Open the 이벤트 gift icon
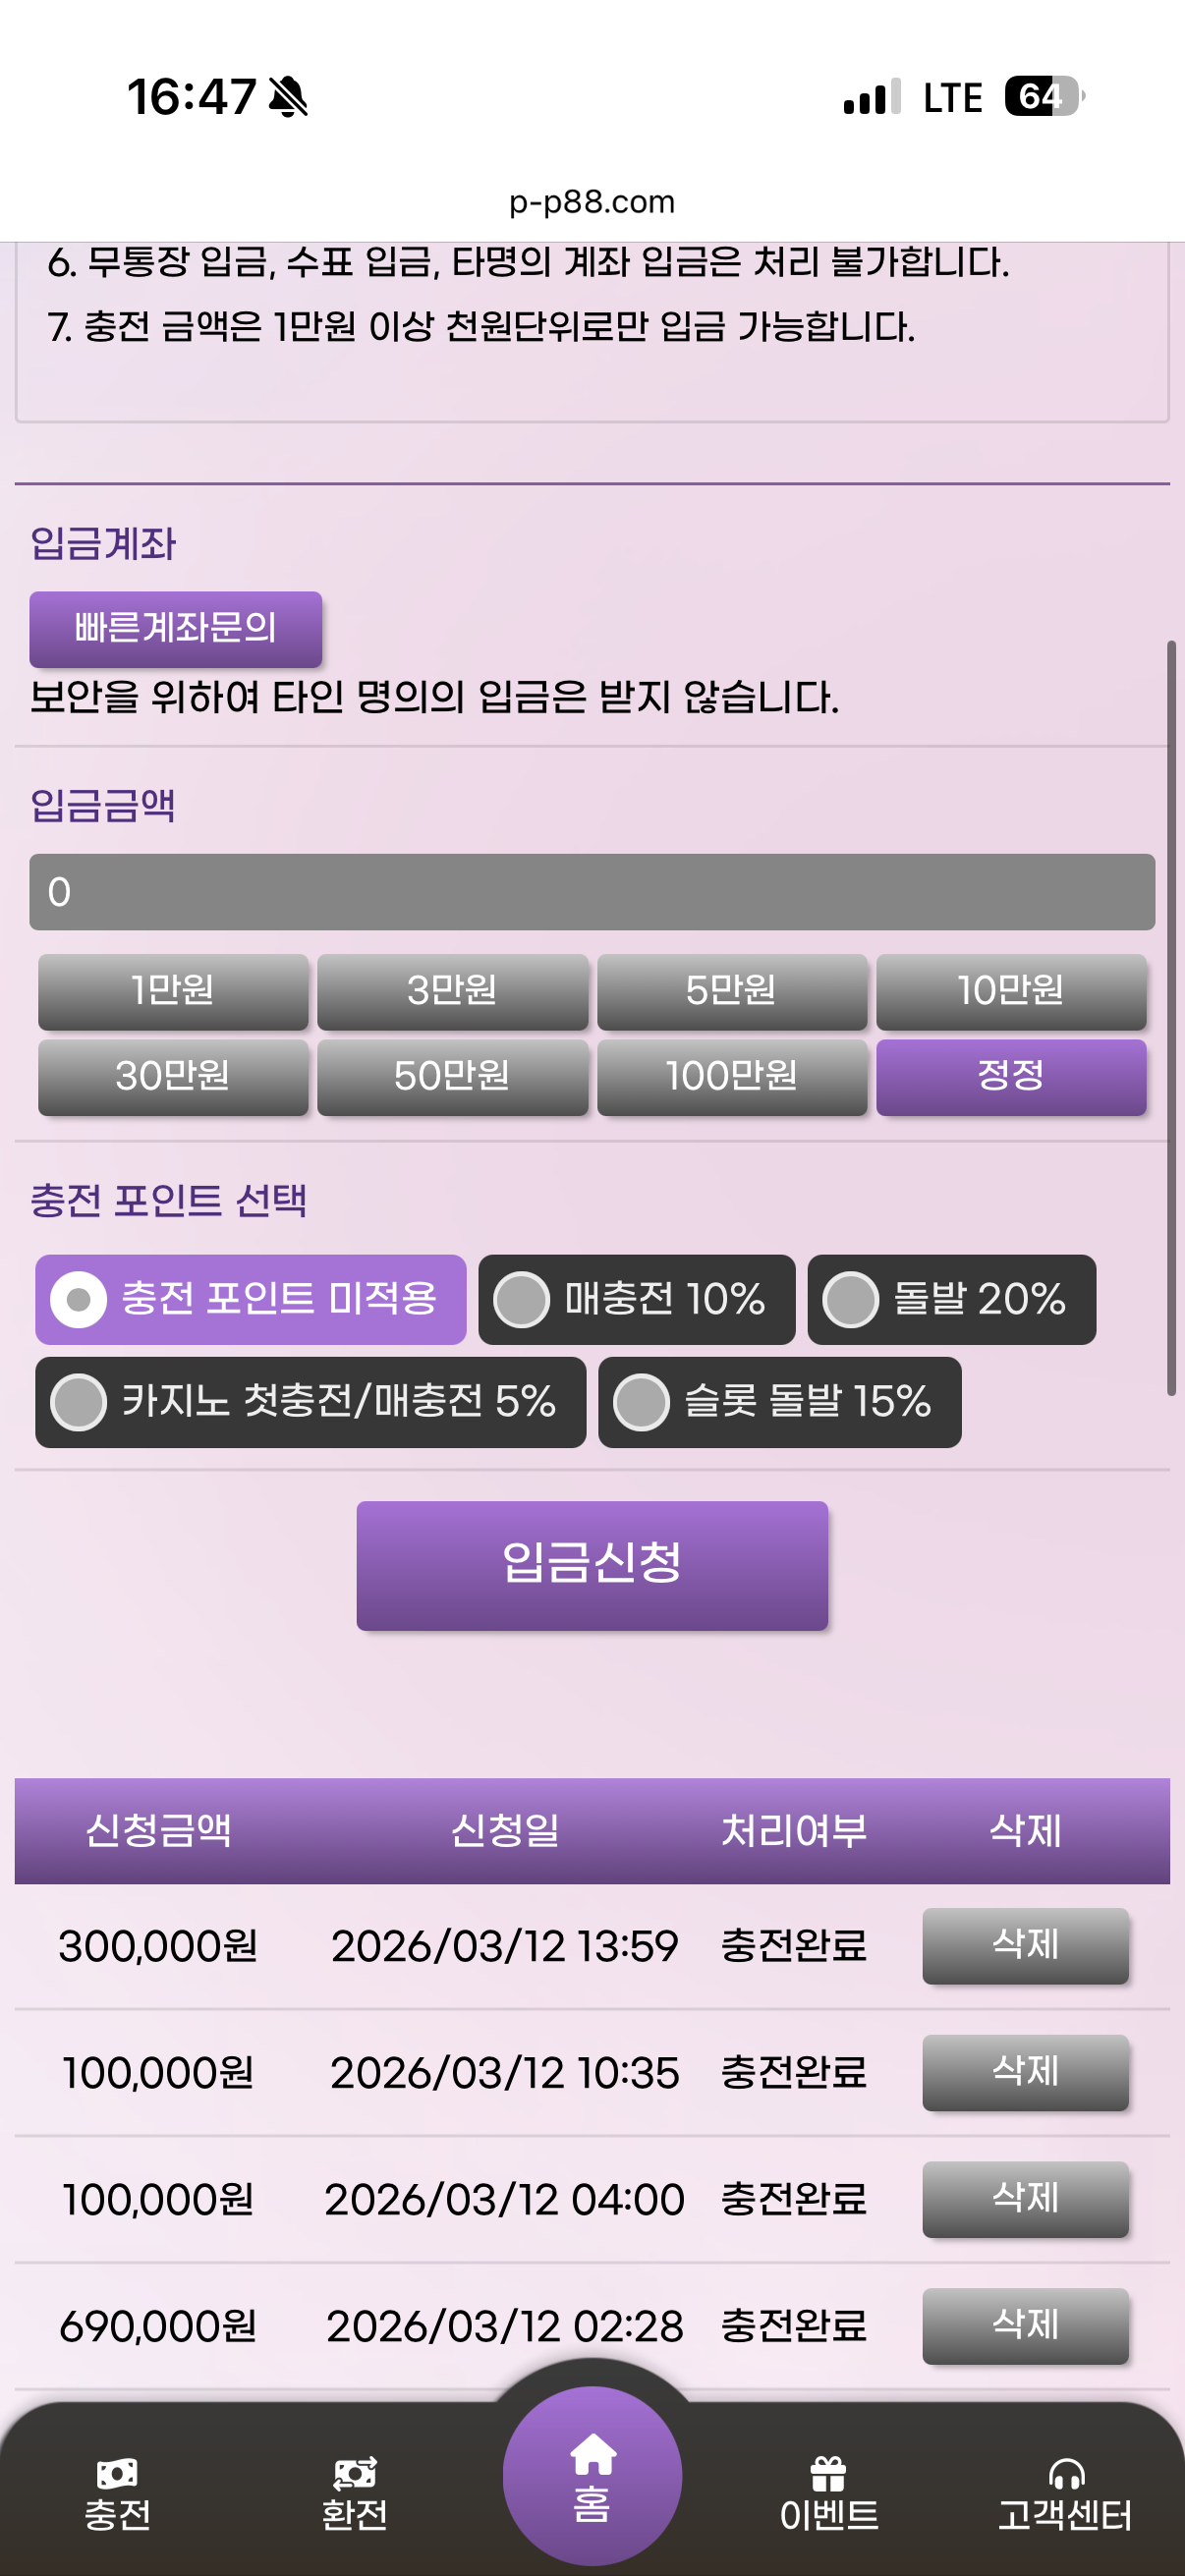The height and width of the screenshot is (2576, 1185). tap(828, 2473)
